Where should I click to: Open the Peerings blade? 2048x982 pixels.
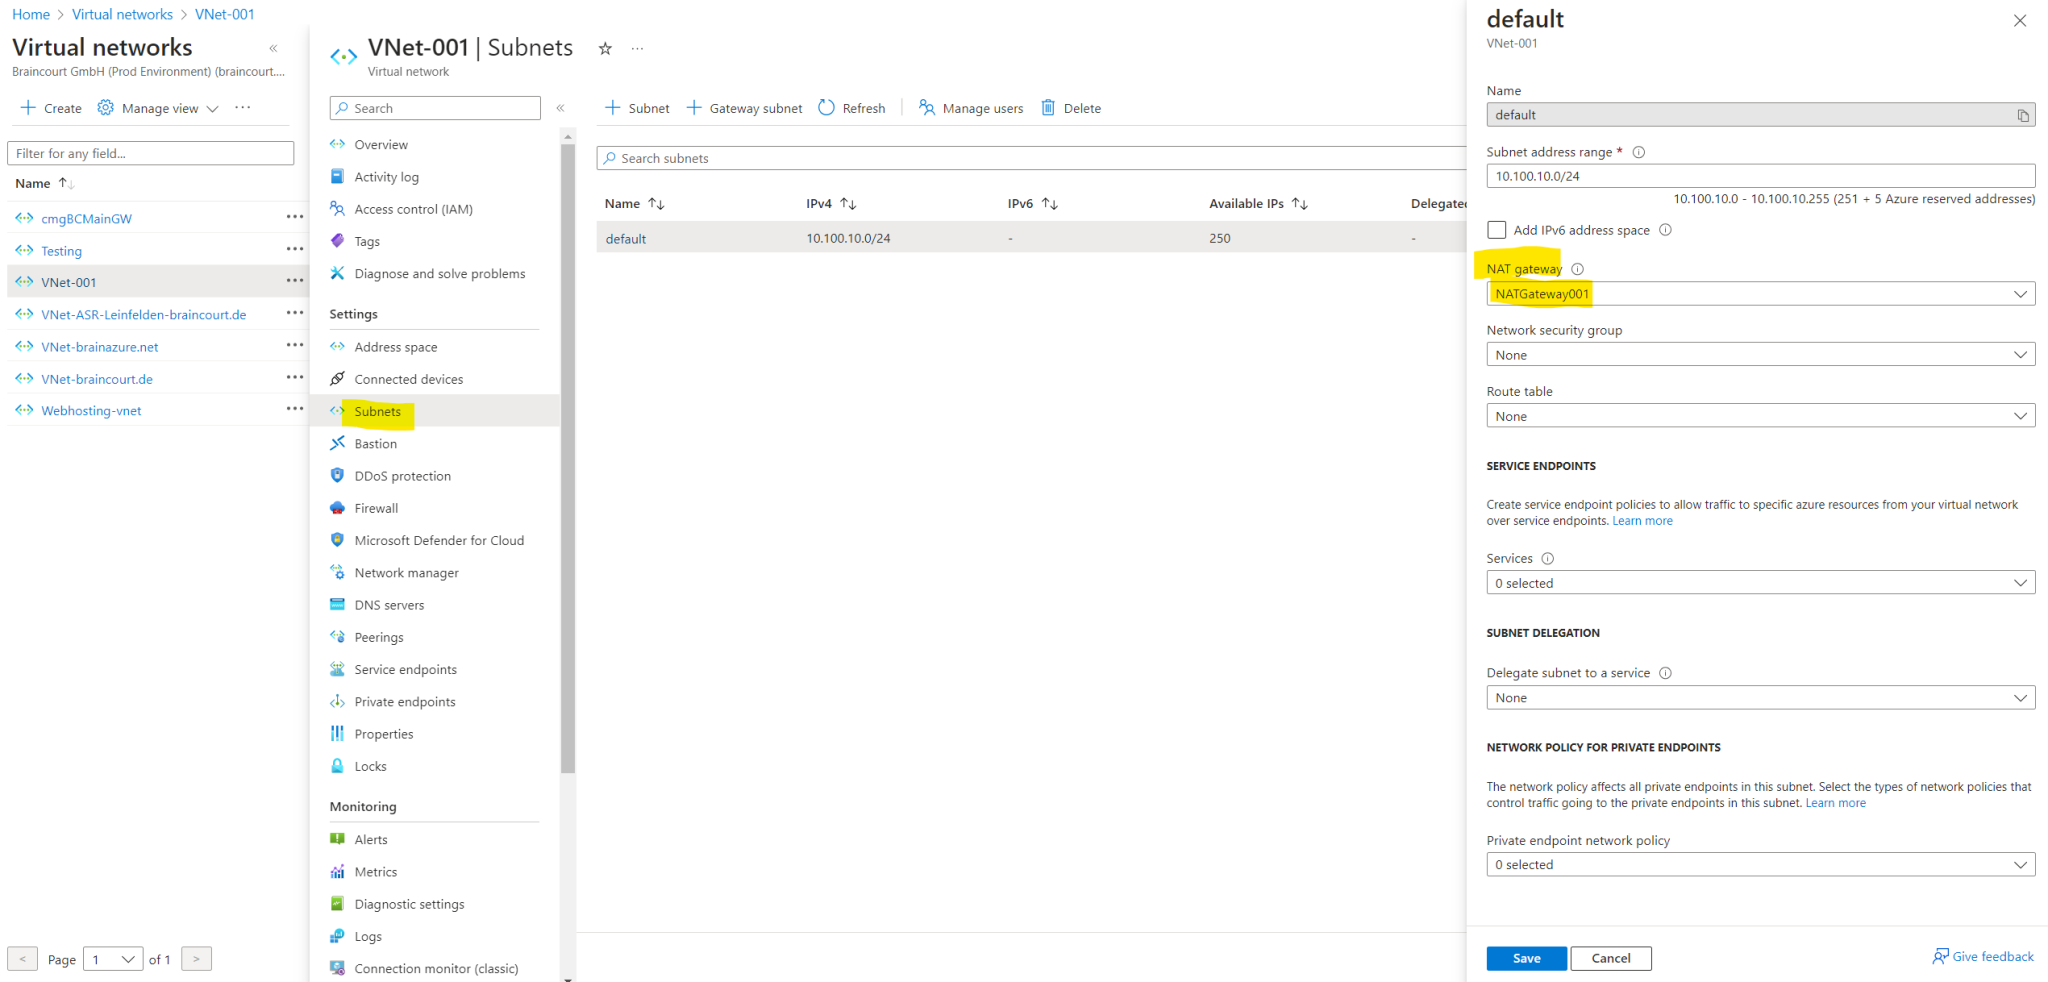[x=378, y=636]
